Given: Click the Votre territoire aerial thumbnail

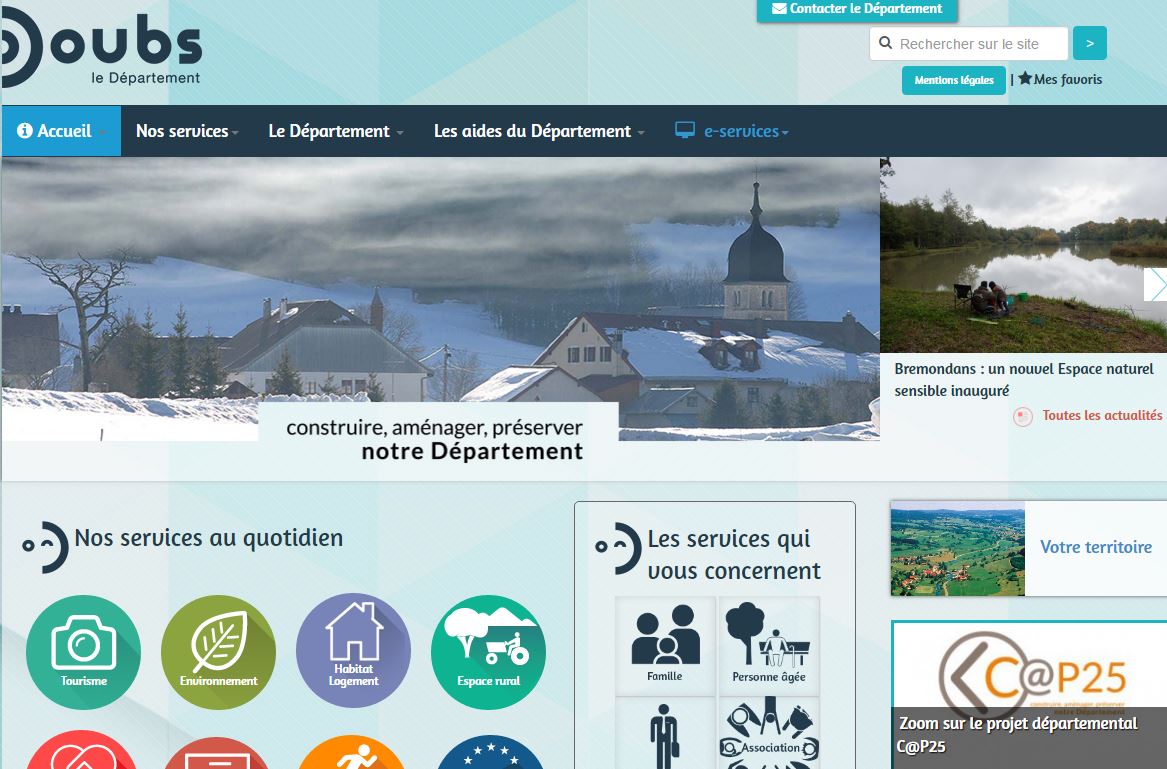Looking at the screenshot, I should click(x=958, y=549).
